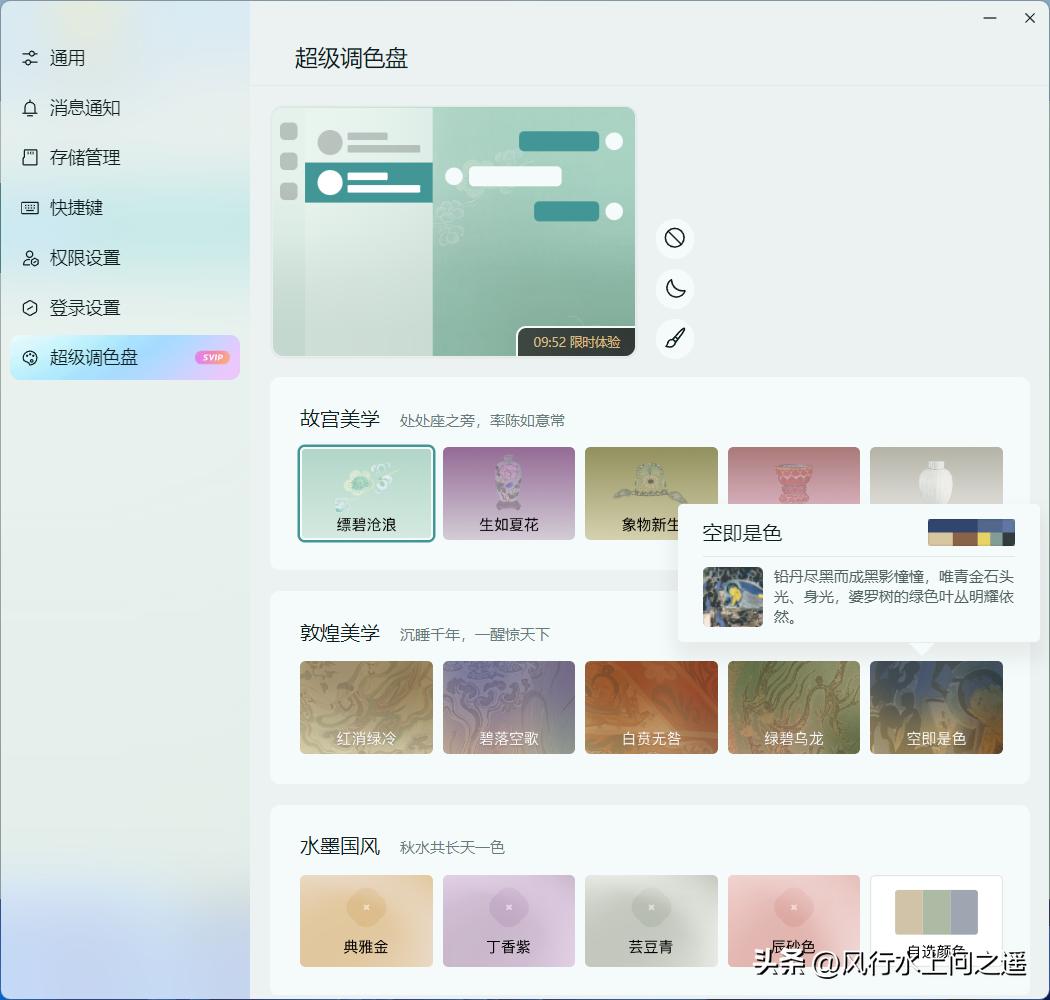The width and height of the screenshot is (1050, 1000).
Task: Click the 09:52 限时体验 trial button
Action: [577, 341]
